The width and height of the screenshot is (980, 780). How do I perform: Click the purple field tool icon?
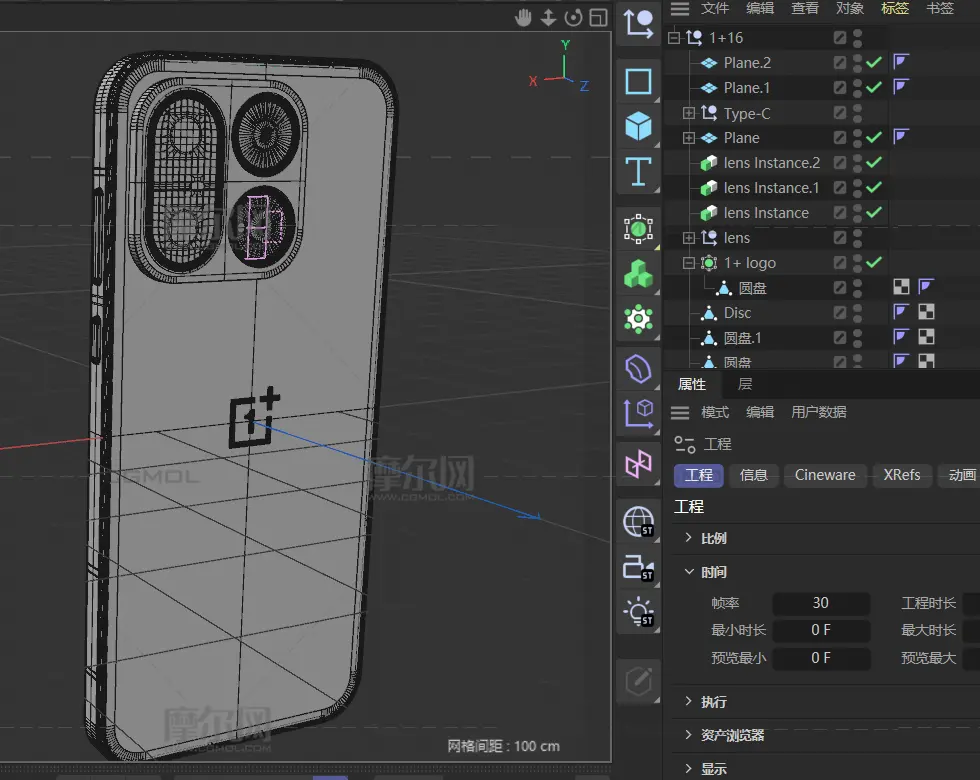pos(638,465)
